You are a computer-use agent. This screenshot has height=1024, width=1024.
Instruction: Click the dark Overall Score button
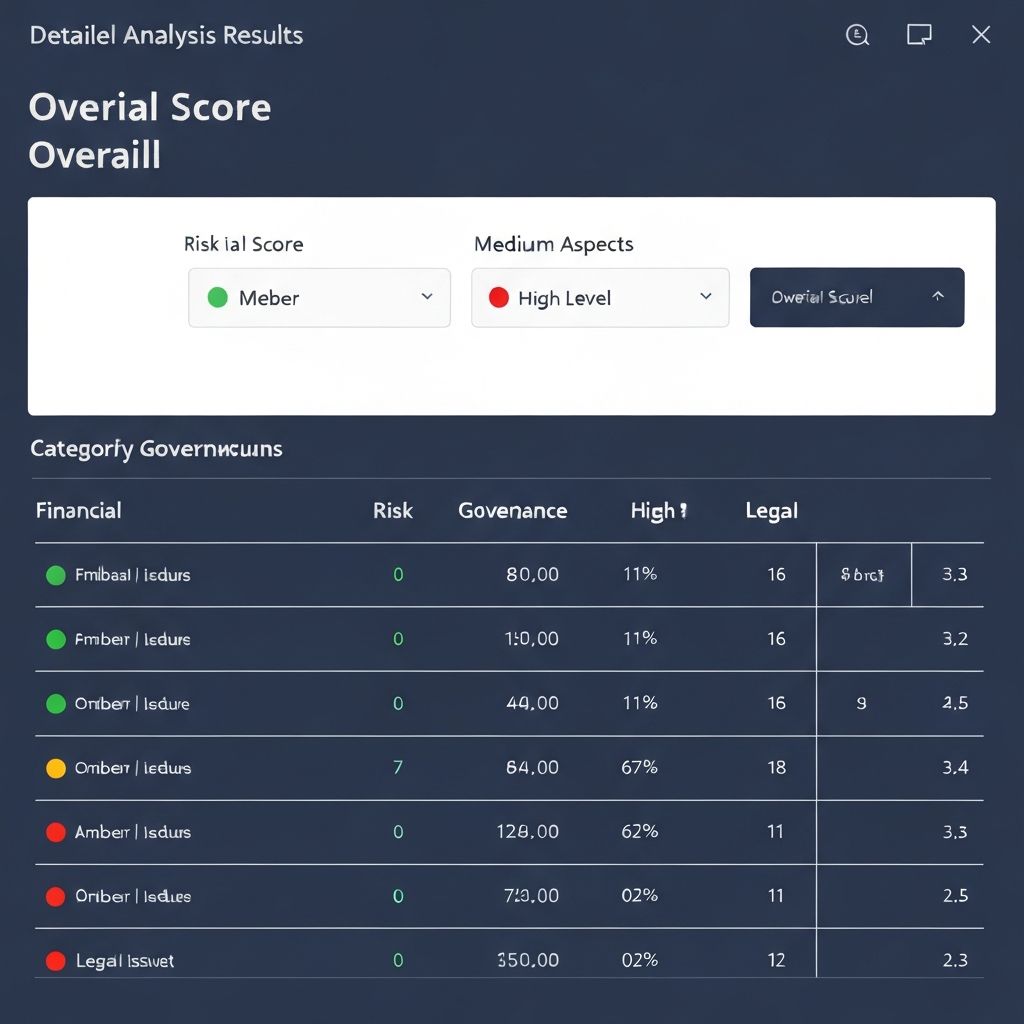pyautogui.click(x=856, y=297)
